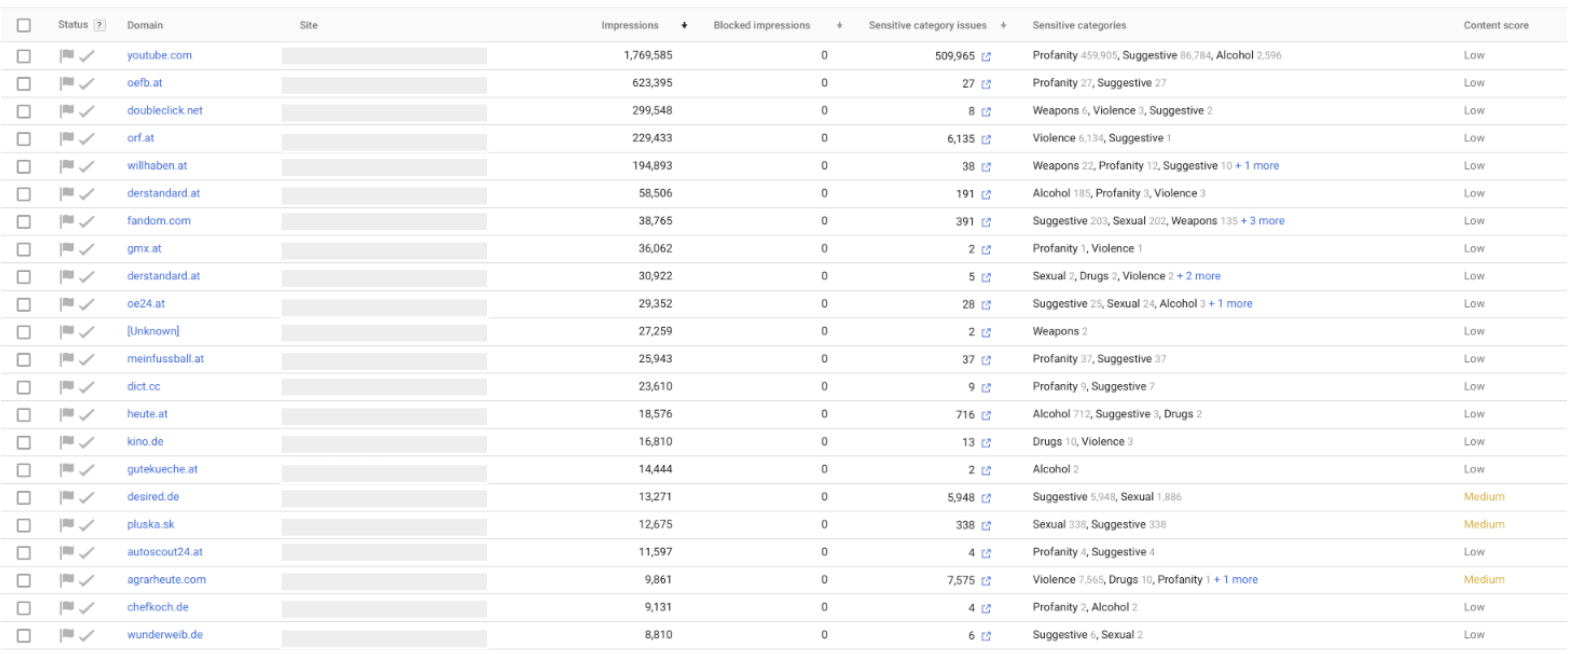The height and width of the screenshot is (654, 1569).
Task: Open the orf.at domain link
Action: pyautogui.click(x=141, y=139)
